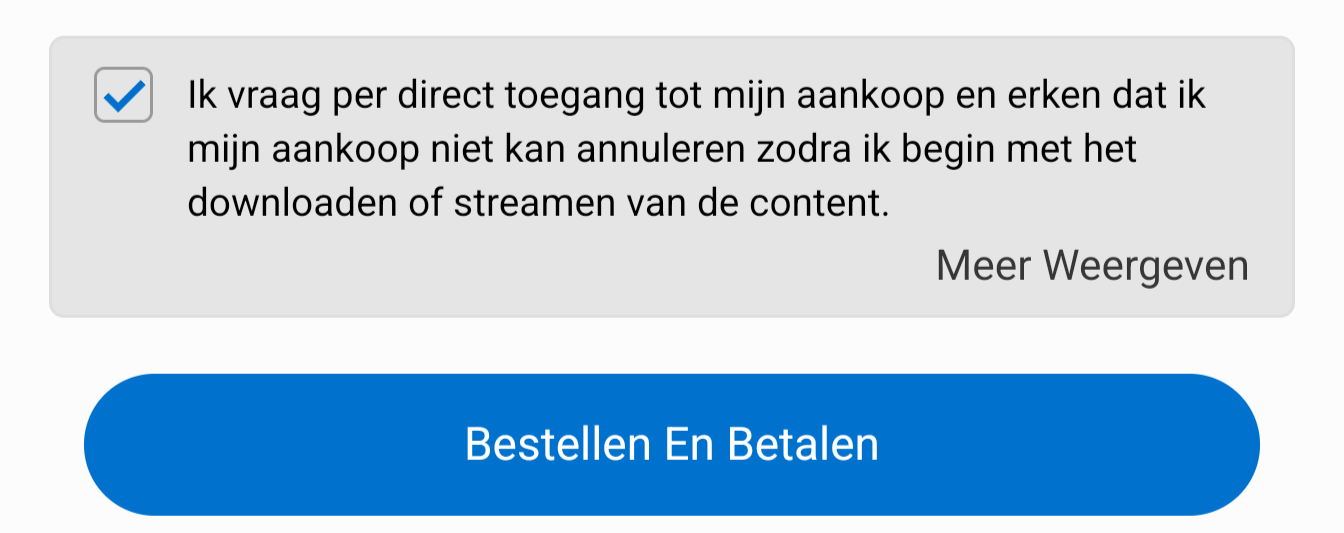Click the 'mijn aankoop niet kan annuleren' line
Viewport: 1344px width, 533px height.
coord(662,150)
